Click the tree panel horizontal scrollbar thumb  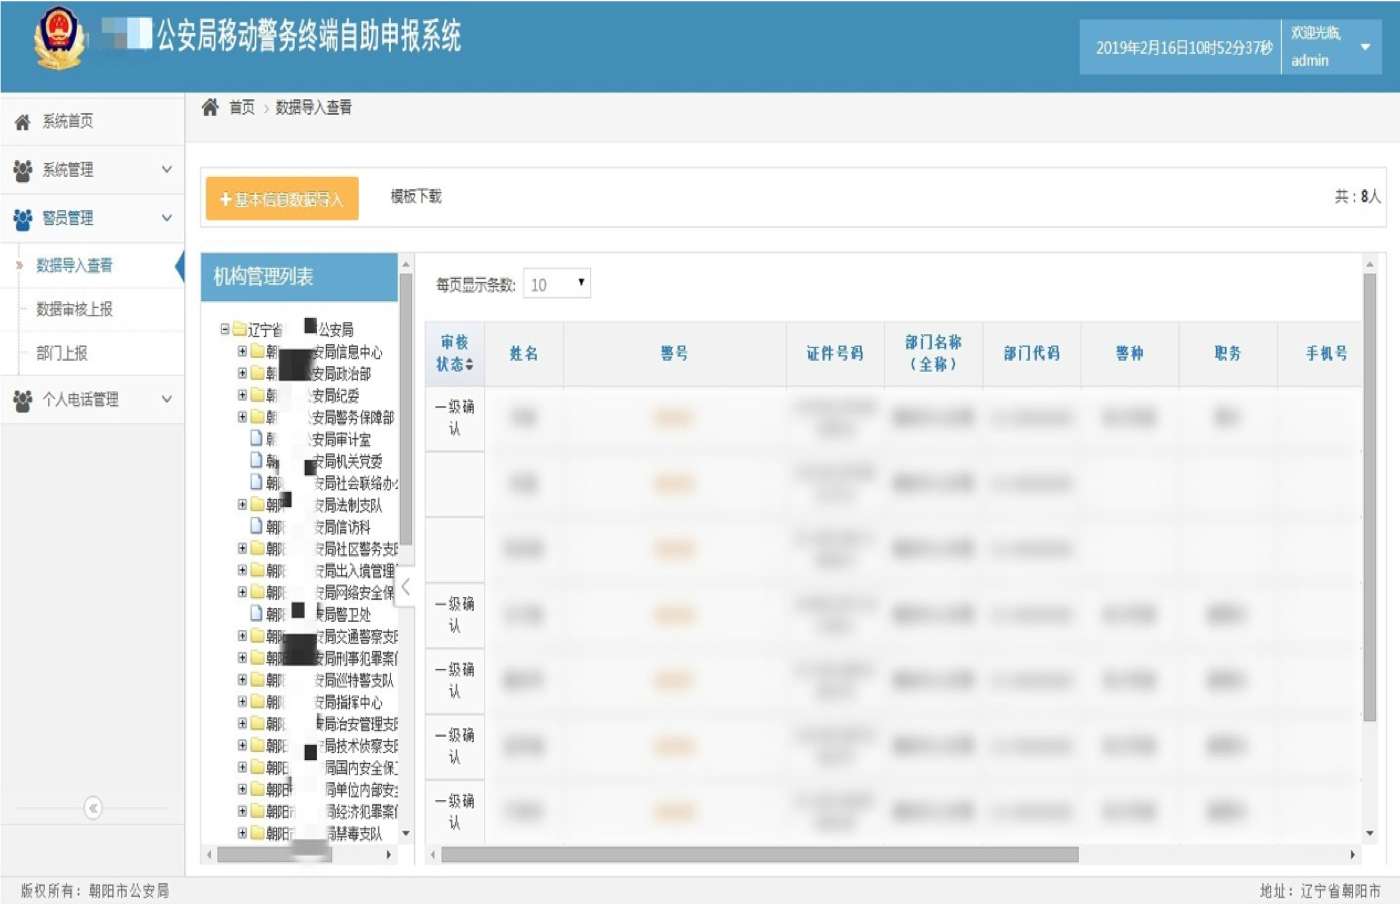pos(275,855)
